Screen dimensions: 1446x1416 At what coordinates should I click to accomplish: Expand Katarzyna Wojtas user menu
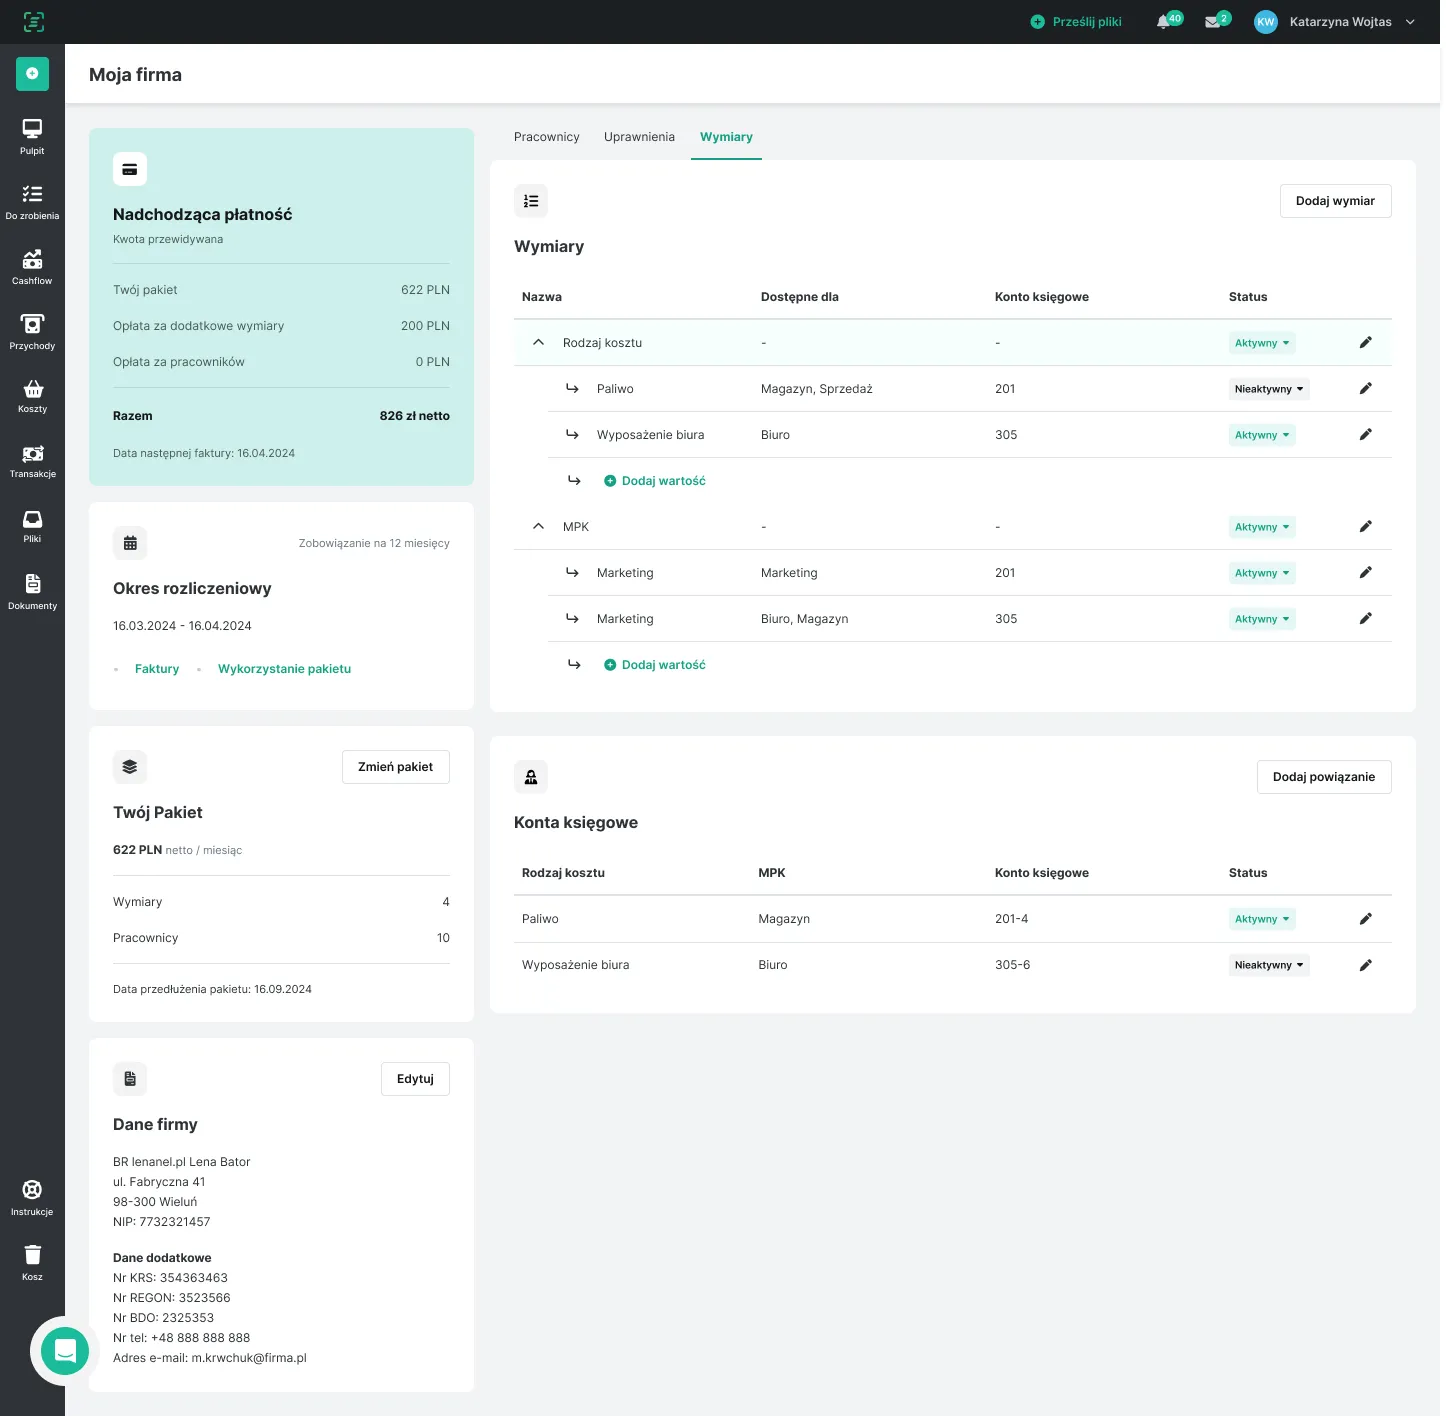coord(1410,22)
